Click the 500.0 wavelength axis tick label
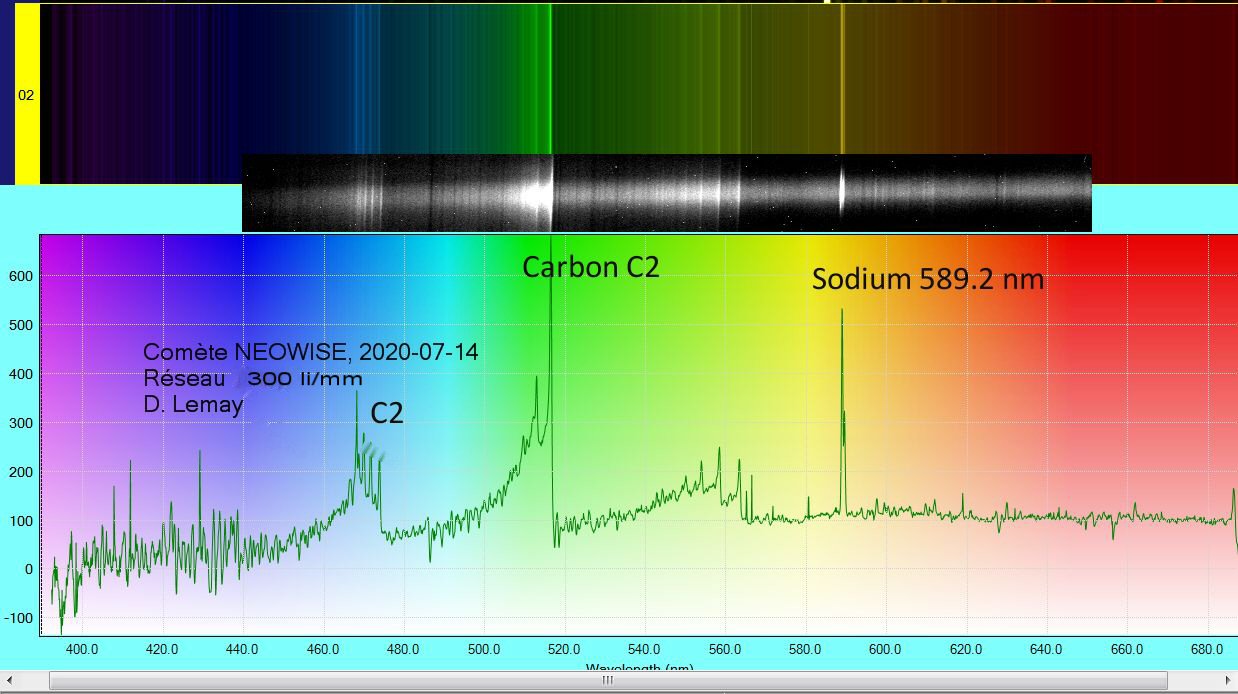This screenshot has height=694, width=1238. point(483,648)
